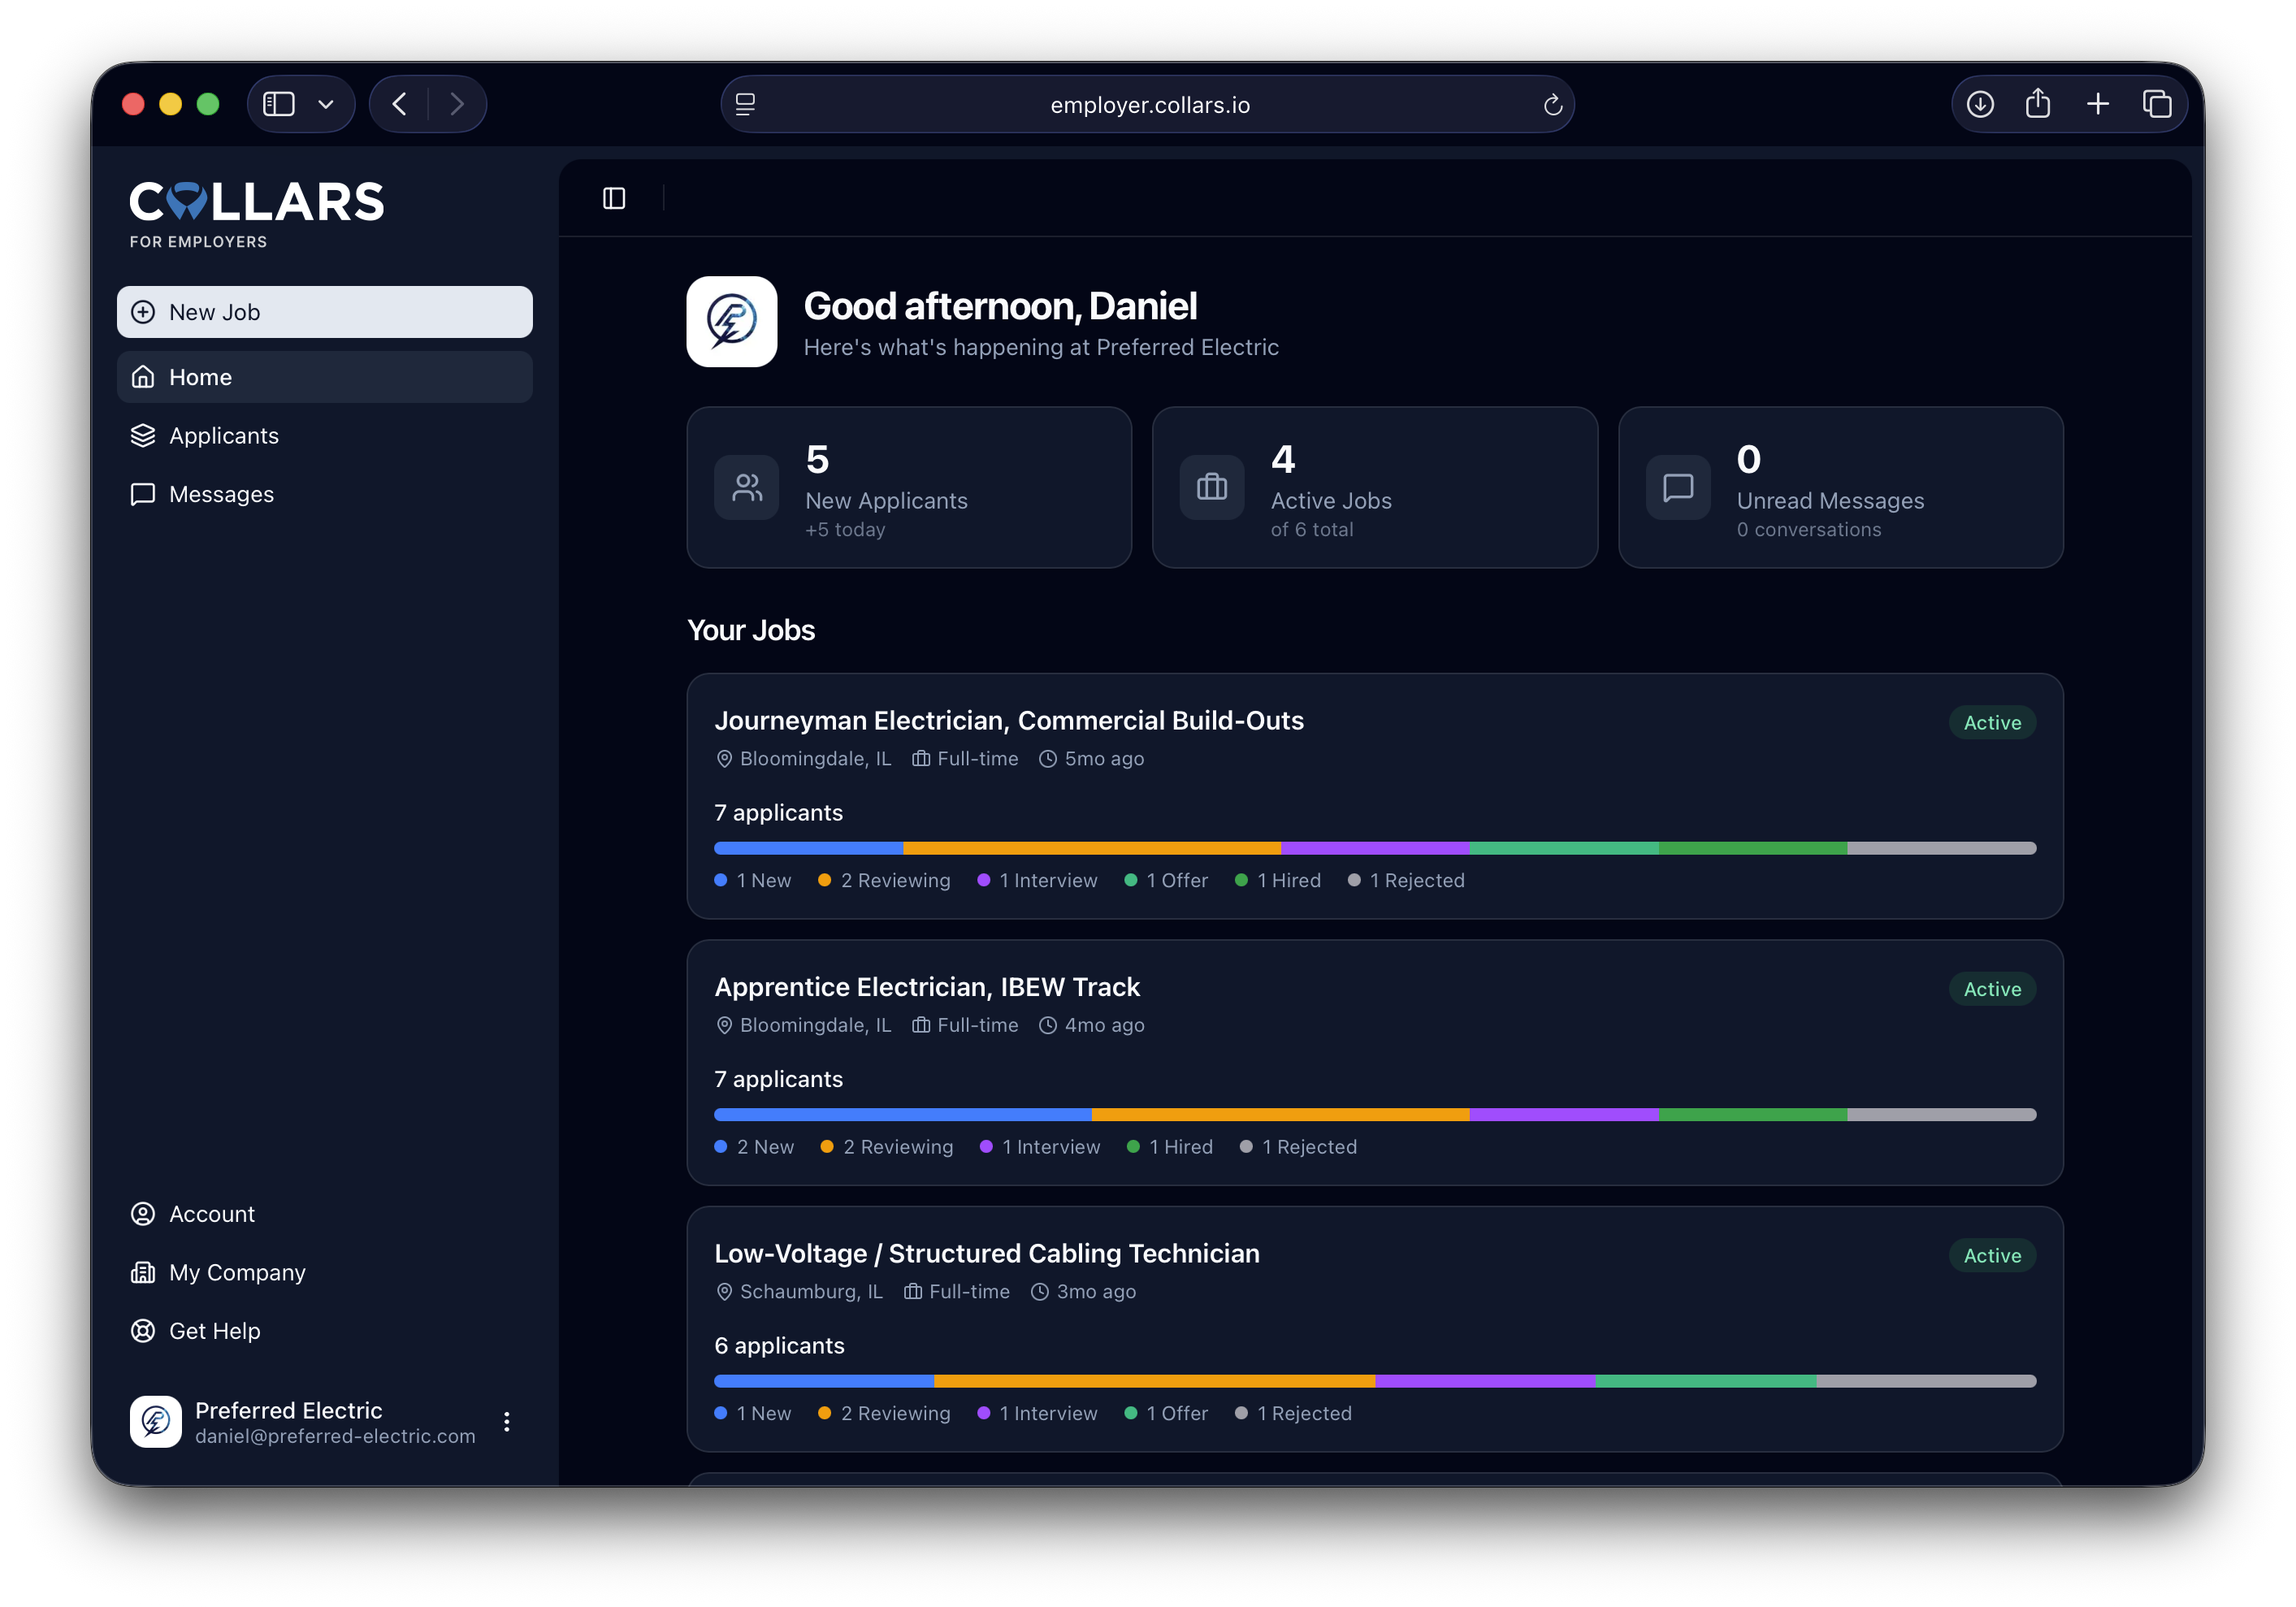Click daniel@preferred-electric.com account email
Screen dimensions: 2296x1607
pyautogui.click(x=335, y=1436)
